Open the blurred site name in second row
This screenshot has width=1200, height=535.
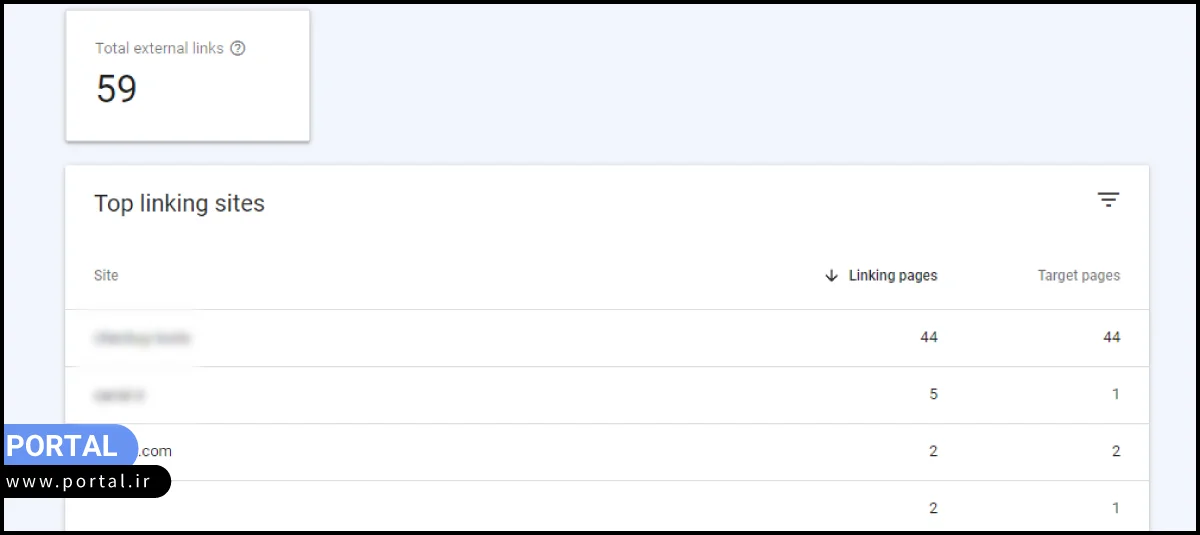click(119, 395)
